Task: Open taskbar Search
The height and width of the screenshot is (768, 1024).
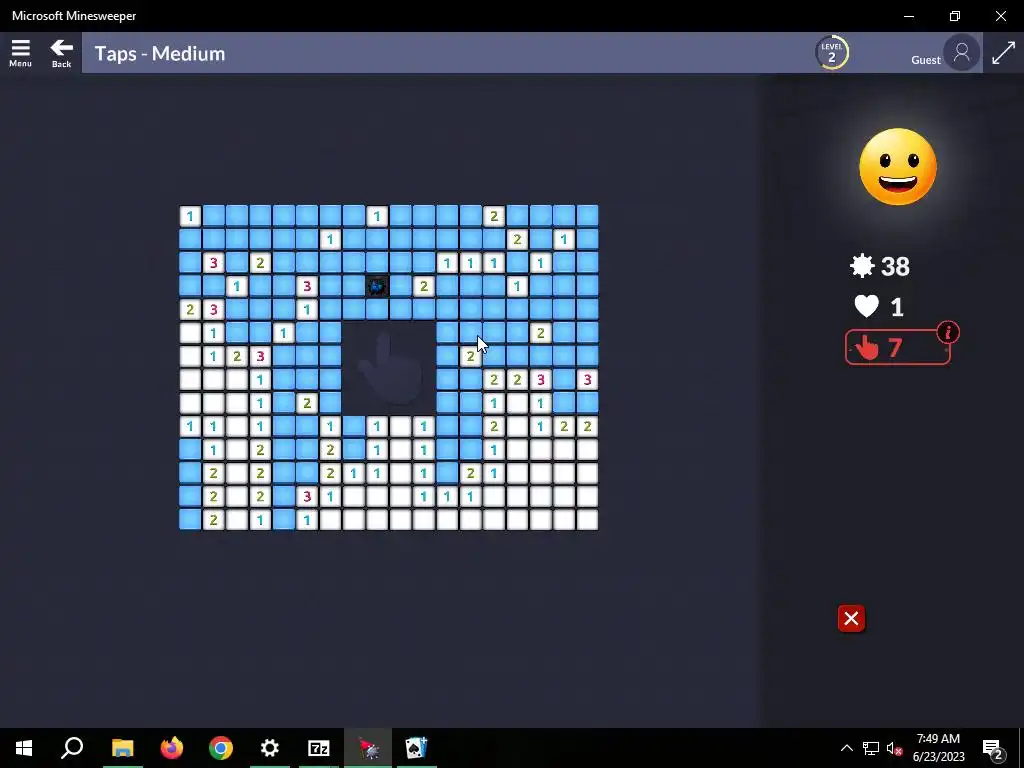Action: (72, 748)
